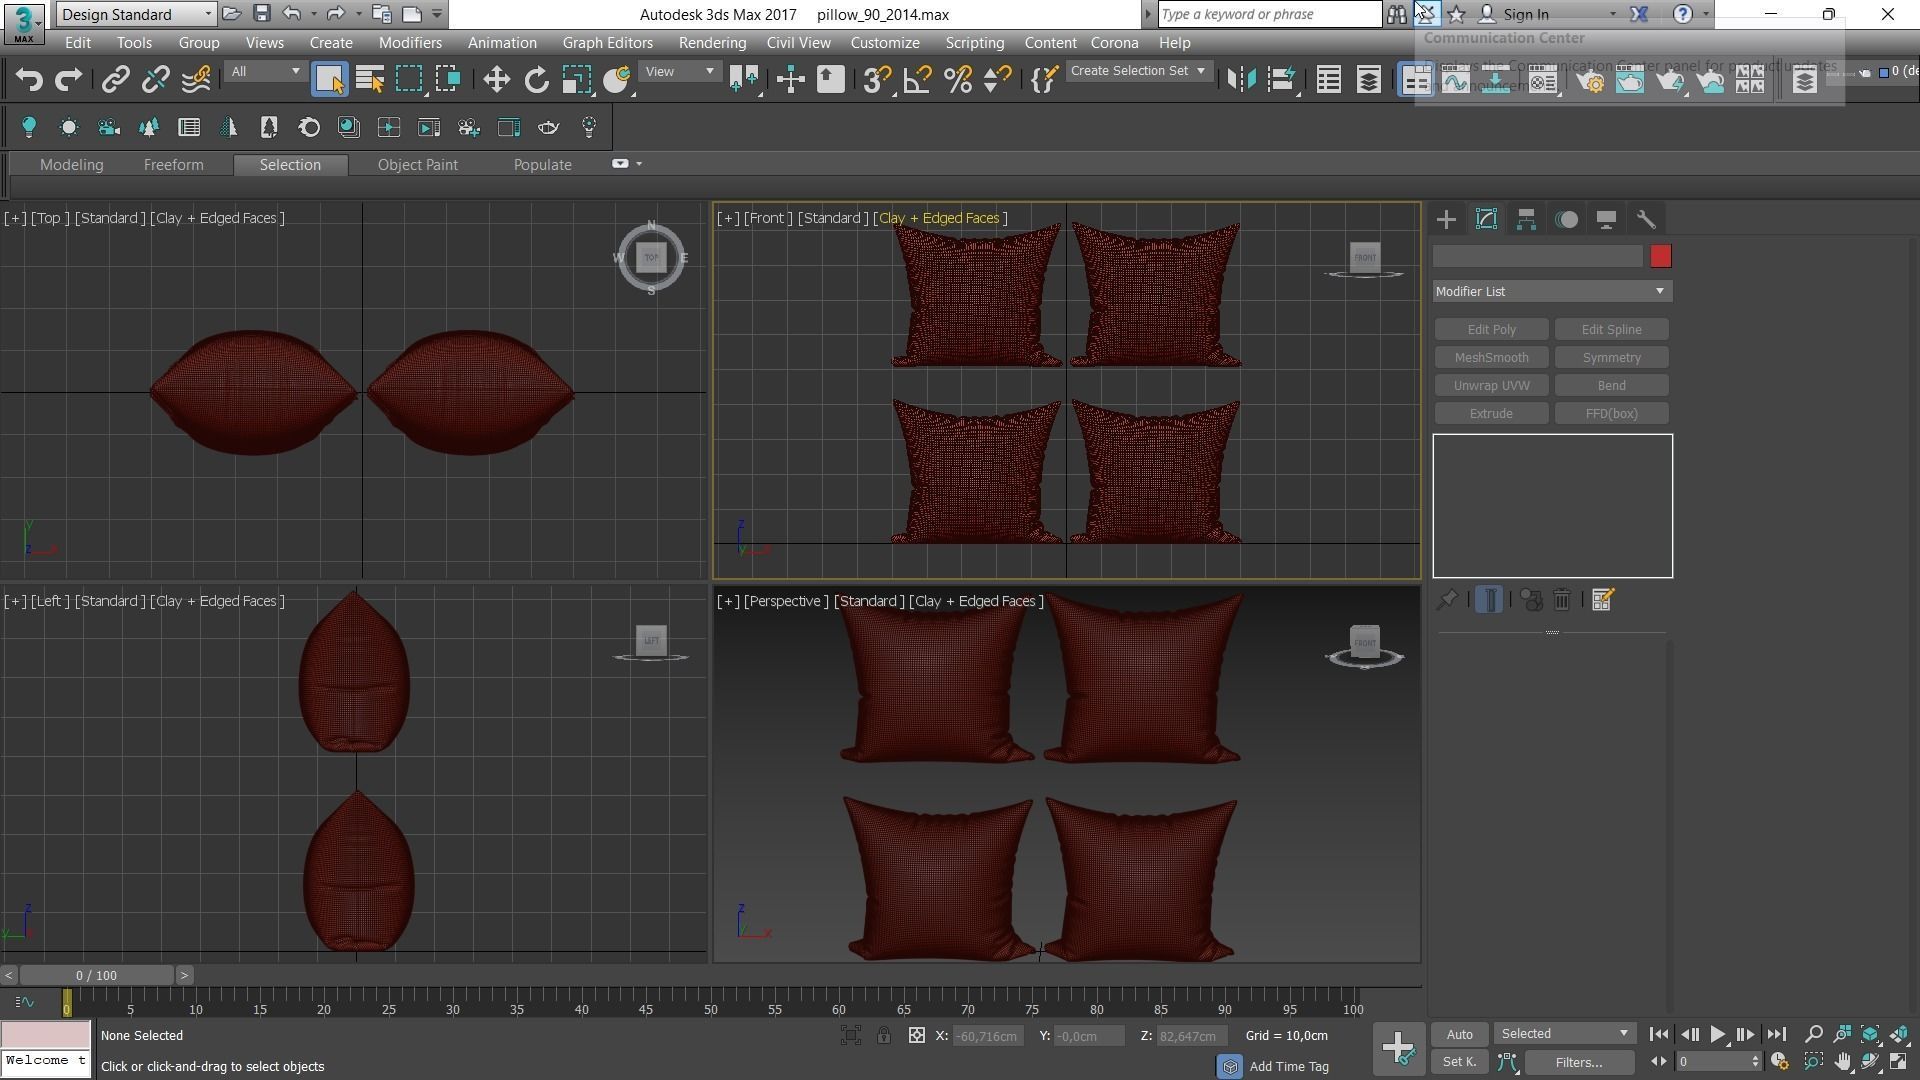This screenshot has height=1080, width=1920.
Task: Activate the Unlink Selection tool
Action: [x=155, y=80]
